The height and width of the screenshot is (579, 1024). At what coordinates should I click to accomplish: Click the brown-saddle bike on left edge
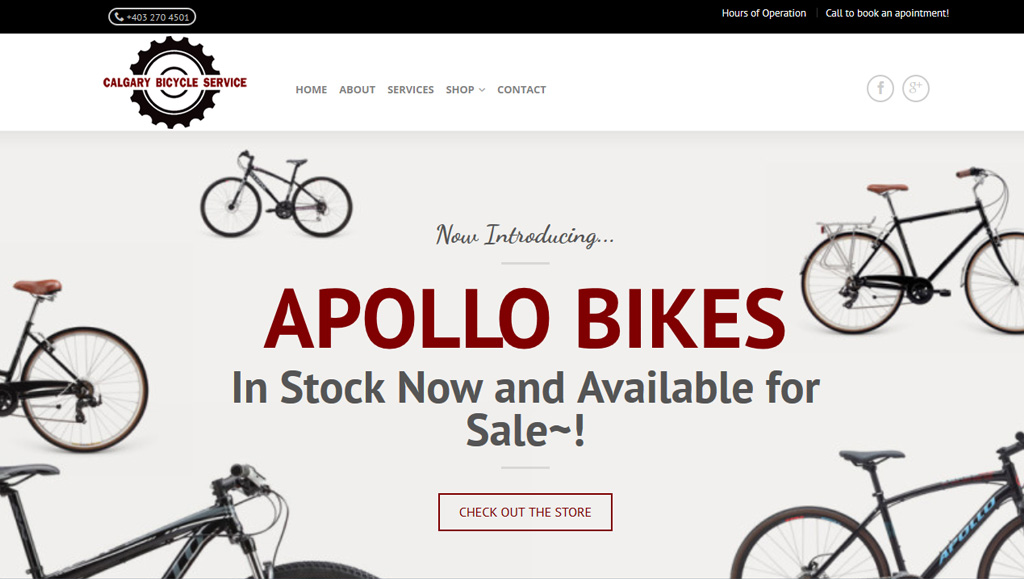click(72, 366)
